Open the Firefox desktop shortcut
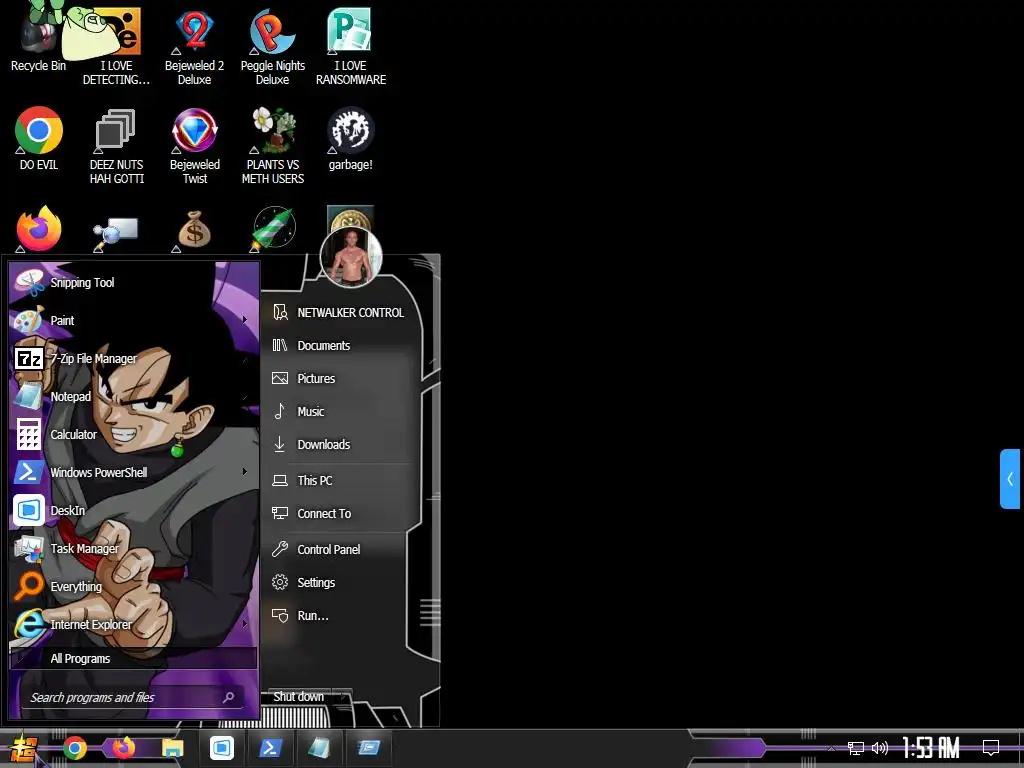The height and width of the screenshot is (768, 1024). [39, 229]
